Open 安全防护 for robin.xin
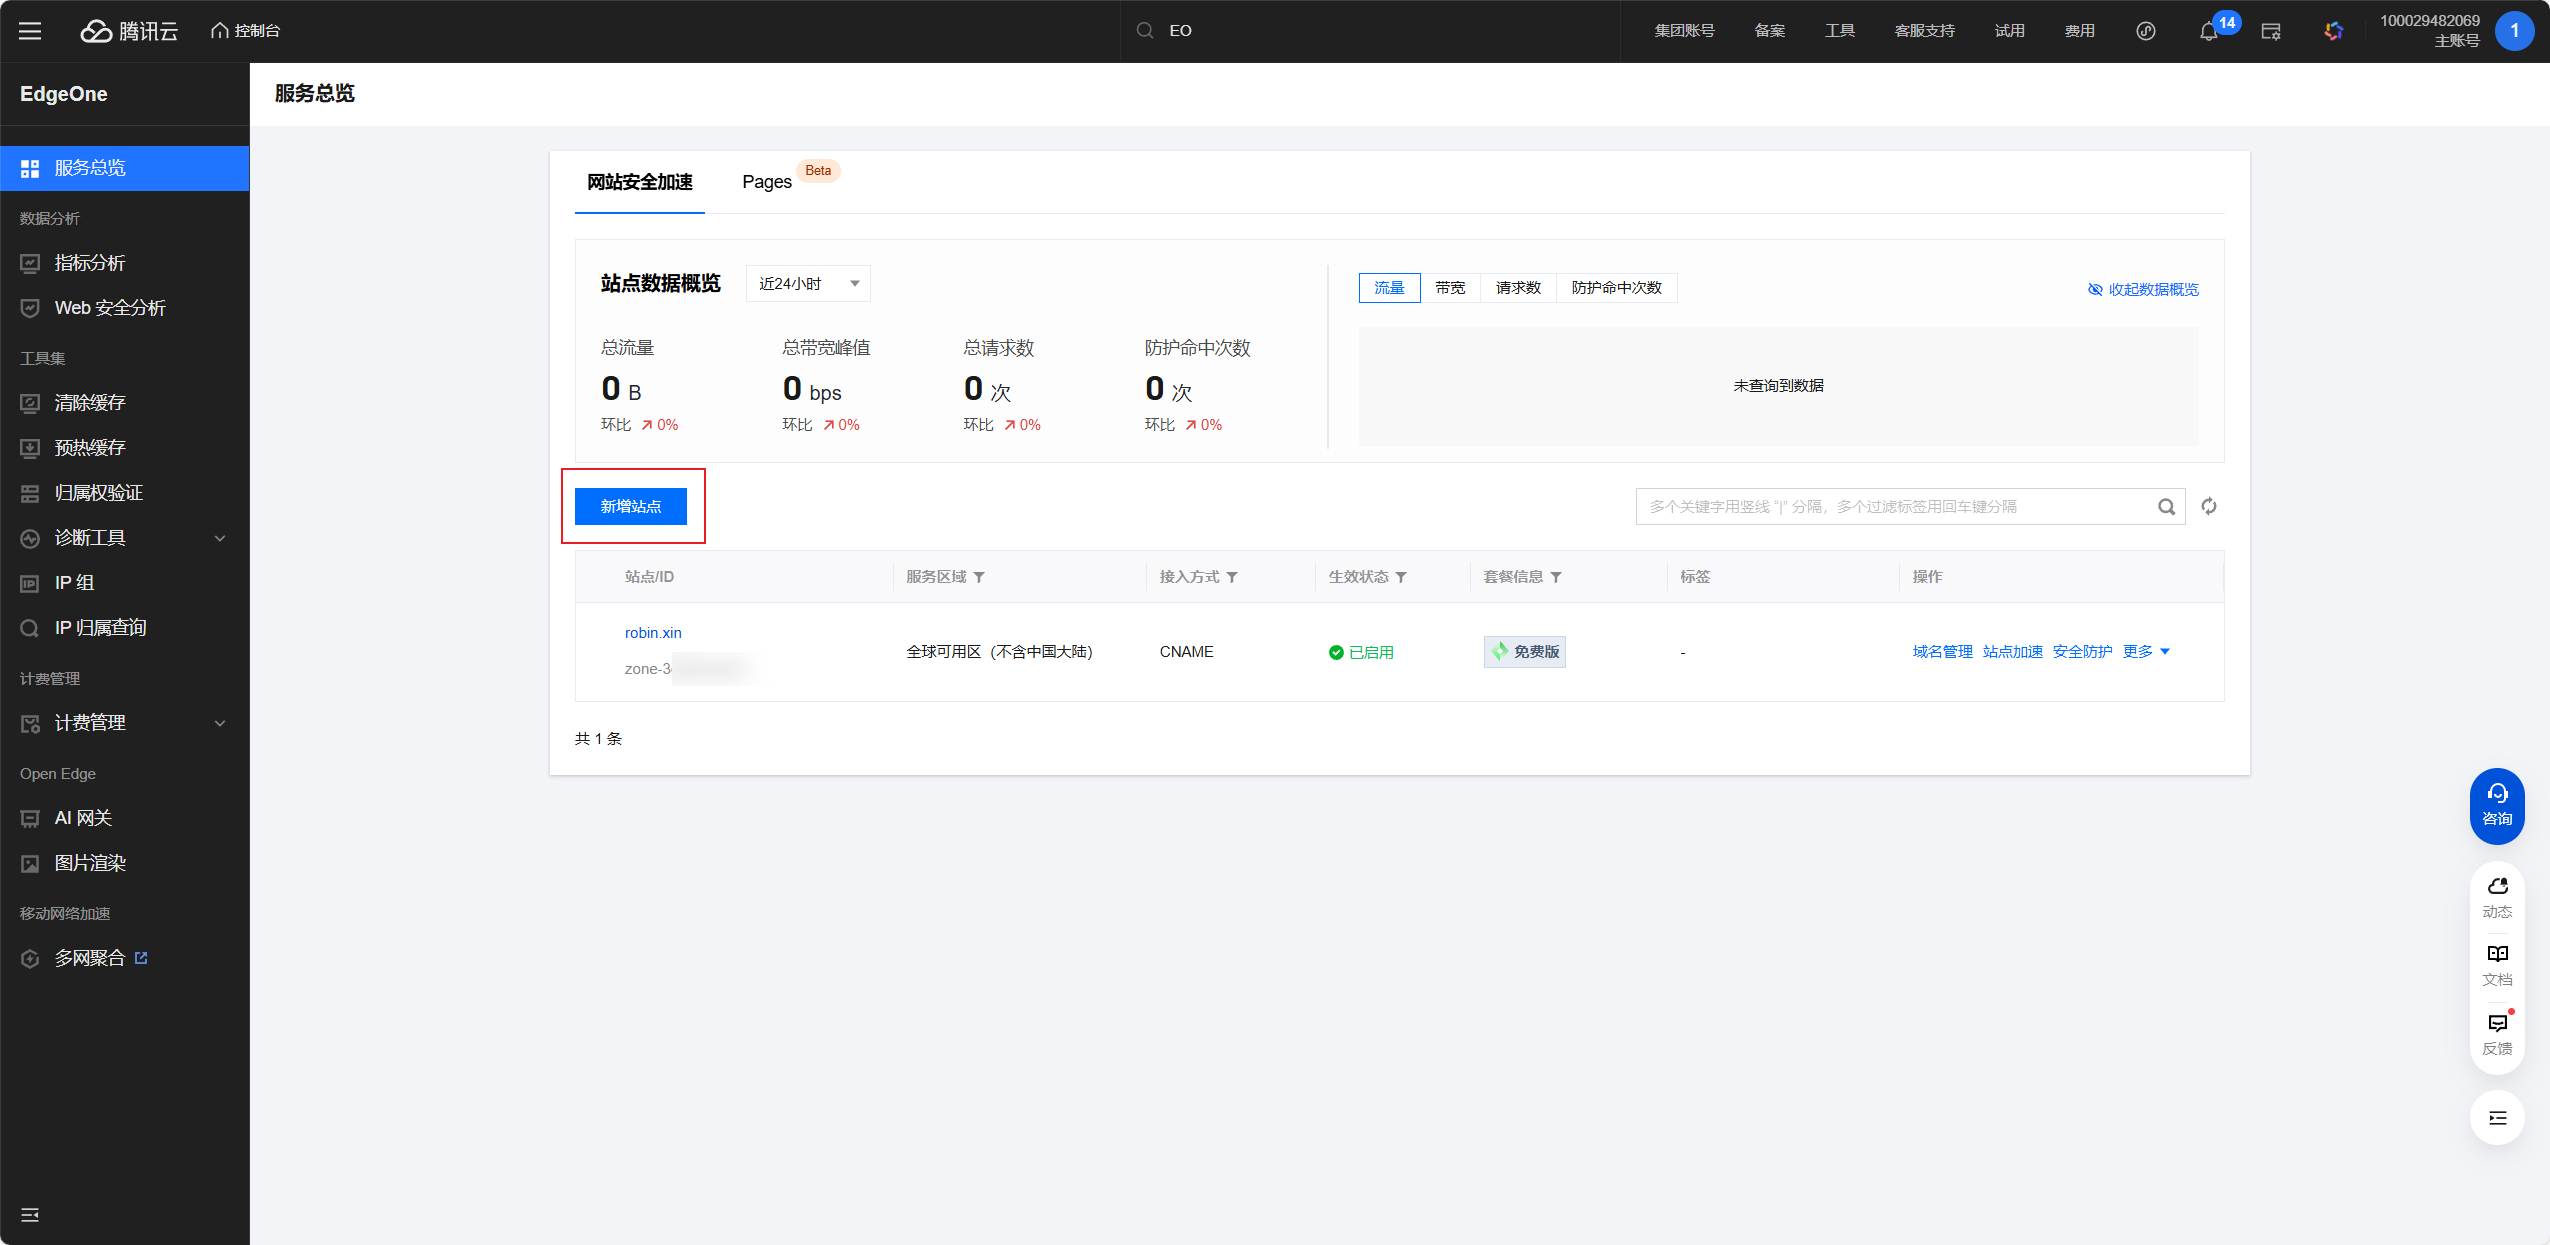The height and width of the screenshot is (1245, 2550). tap(2082, 652)
